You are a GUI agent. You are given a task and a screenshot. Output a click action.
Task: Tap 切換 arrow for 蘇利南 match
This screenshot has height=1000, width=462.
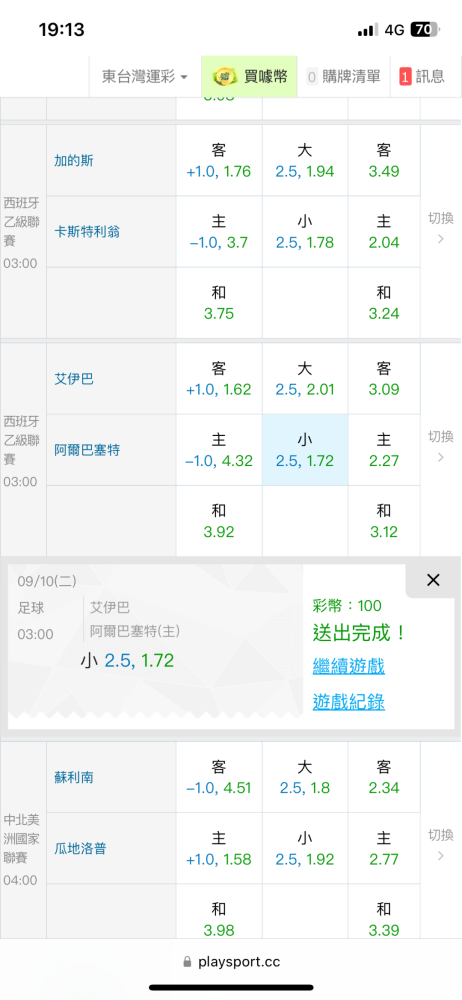coord(440,845)
